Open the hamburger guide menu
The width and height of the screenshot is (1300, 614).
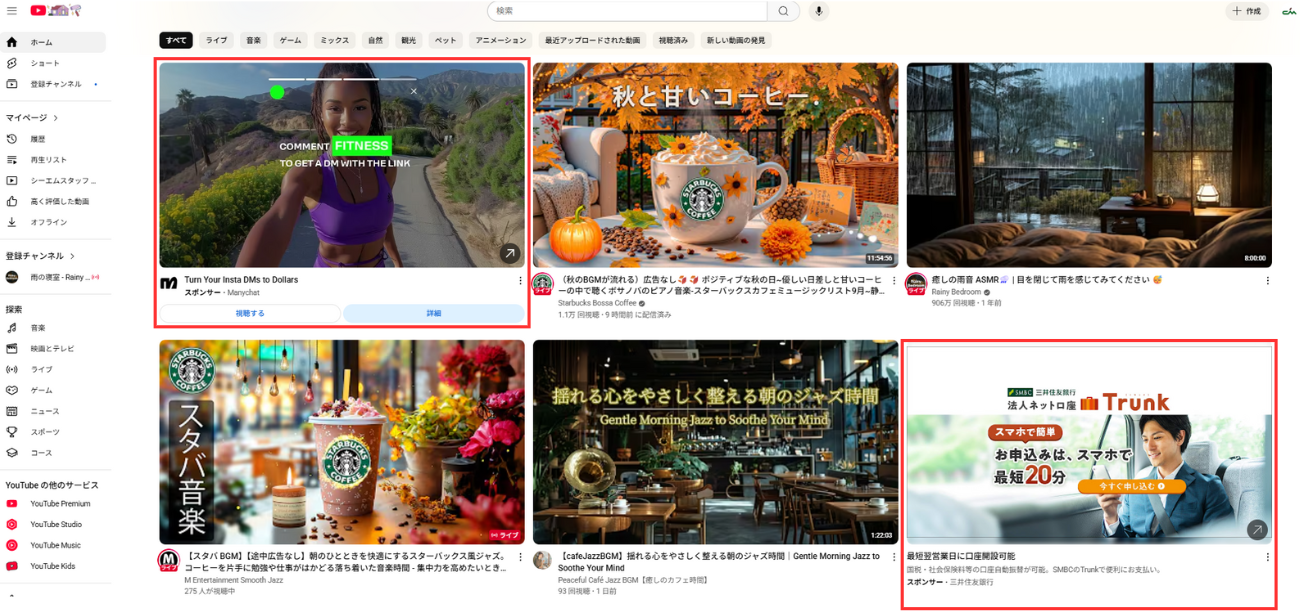point(12,11)
